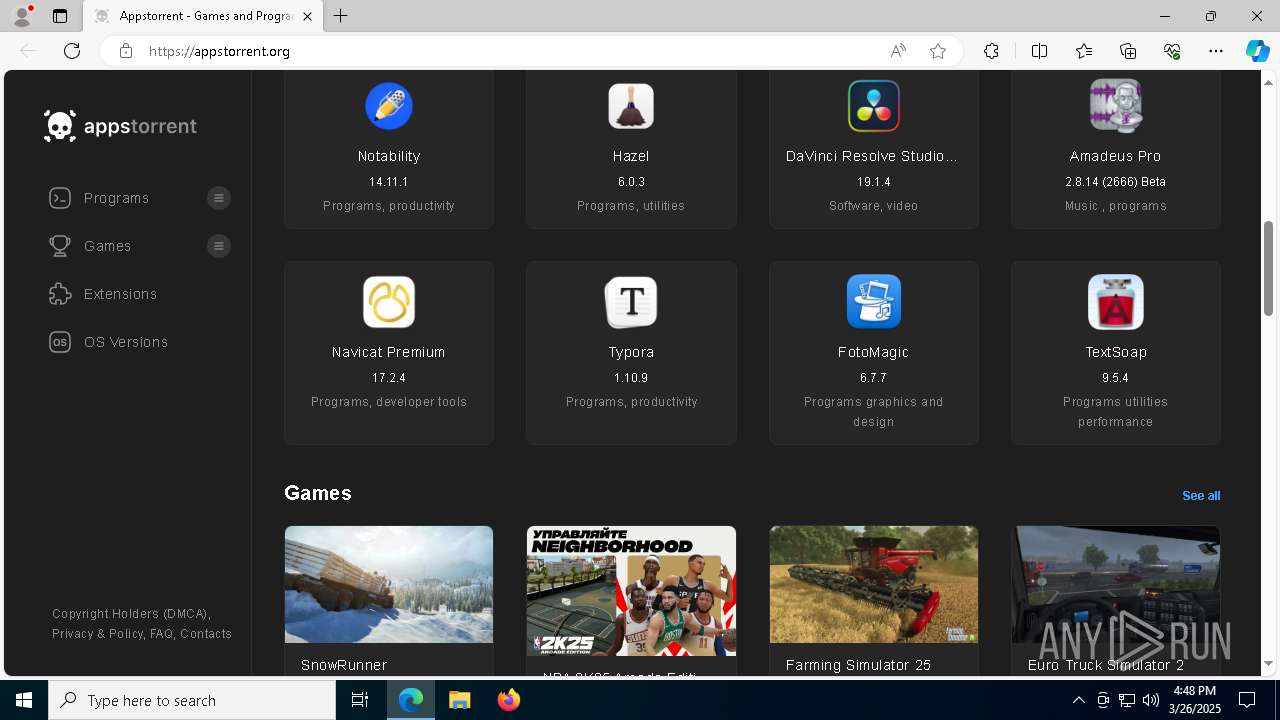The image size is (1280, 720).
Task: View site information lock icon
Action: (x=126, y=51)
